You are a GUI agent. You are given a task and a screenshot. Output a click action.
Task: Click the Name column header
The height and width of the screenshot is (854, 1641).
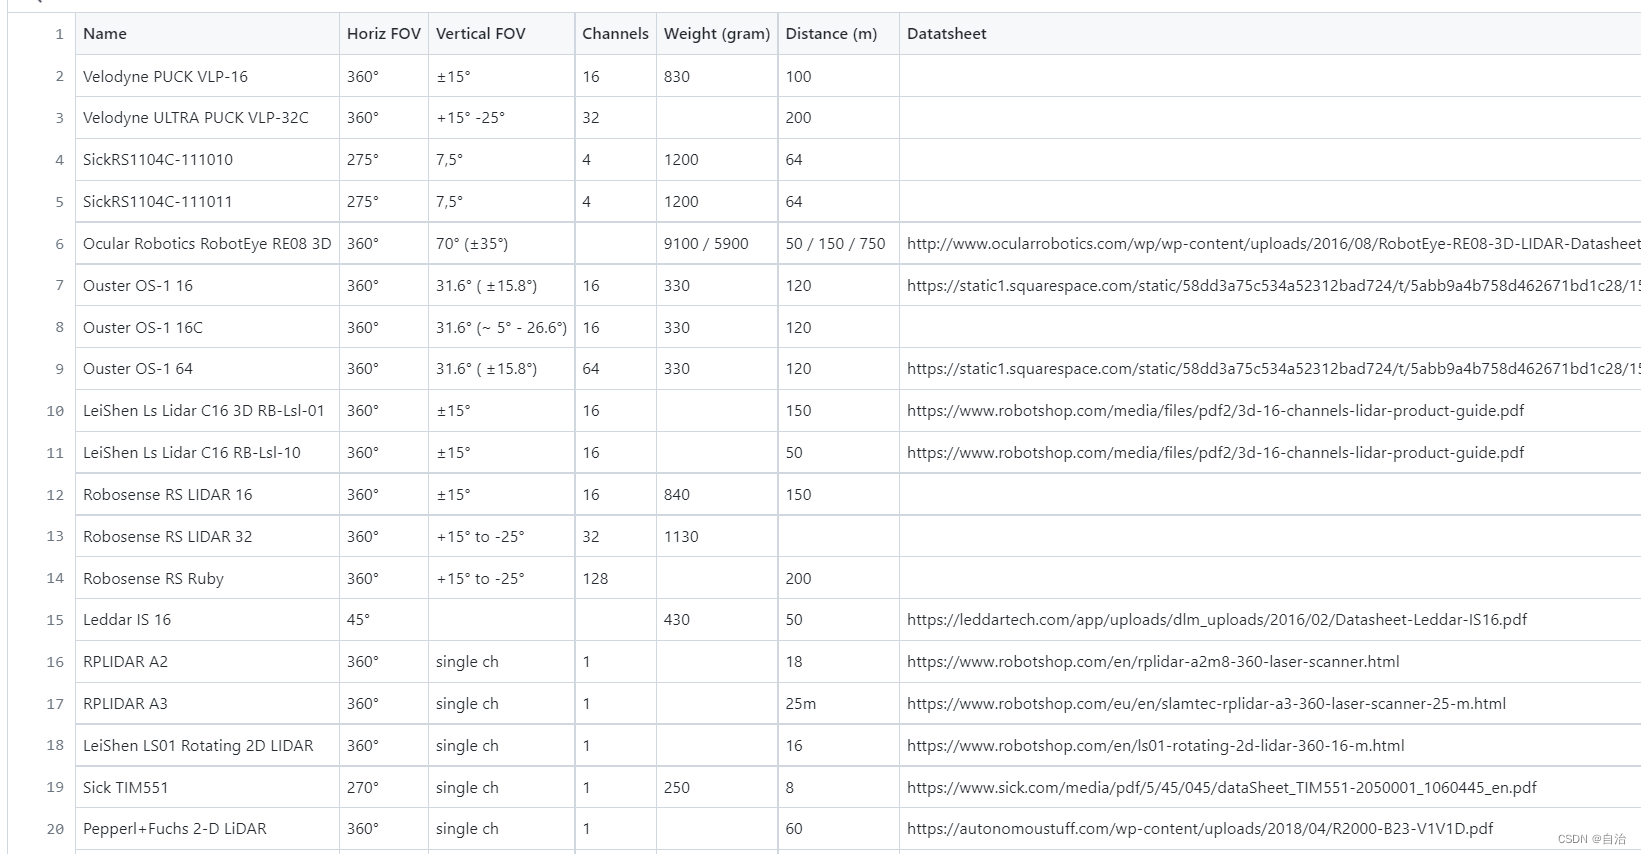point(105,34)
